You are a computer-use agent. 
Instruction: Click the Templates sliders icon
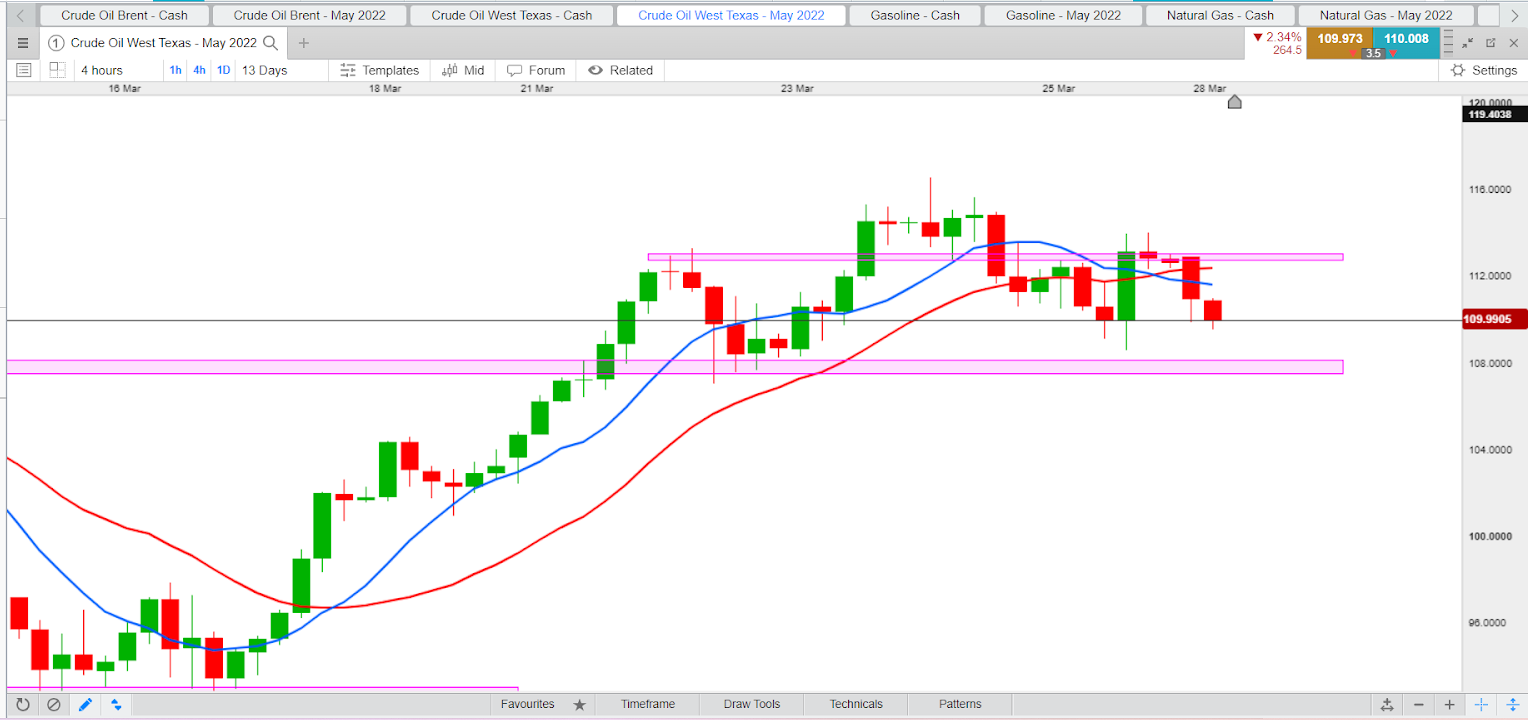(x=348, y=70)
